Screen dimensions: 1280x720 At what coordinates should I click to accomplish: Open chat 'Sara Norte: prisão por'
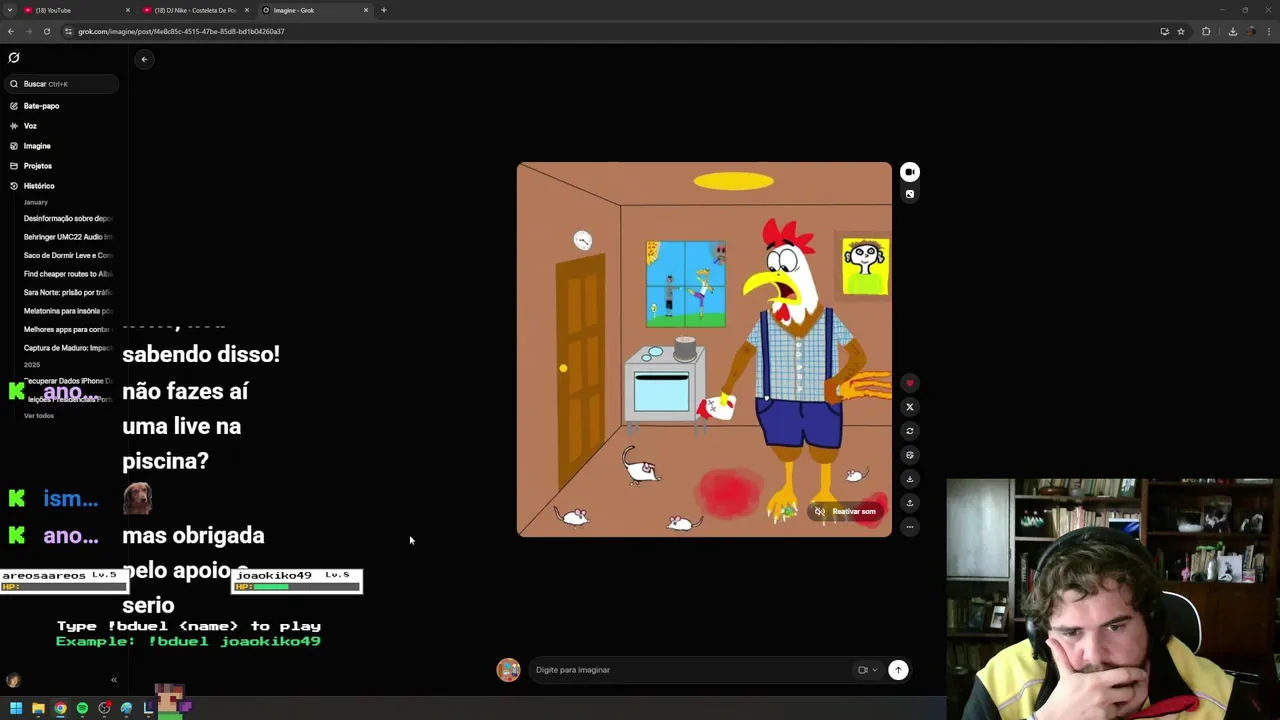tap(68, 292)
